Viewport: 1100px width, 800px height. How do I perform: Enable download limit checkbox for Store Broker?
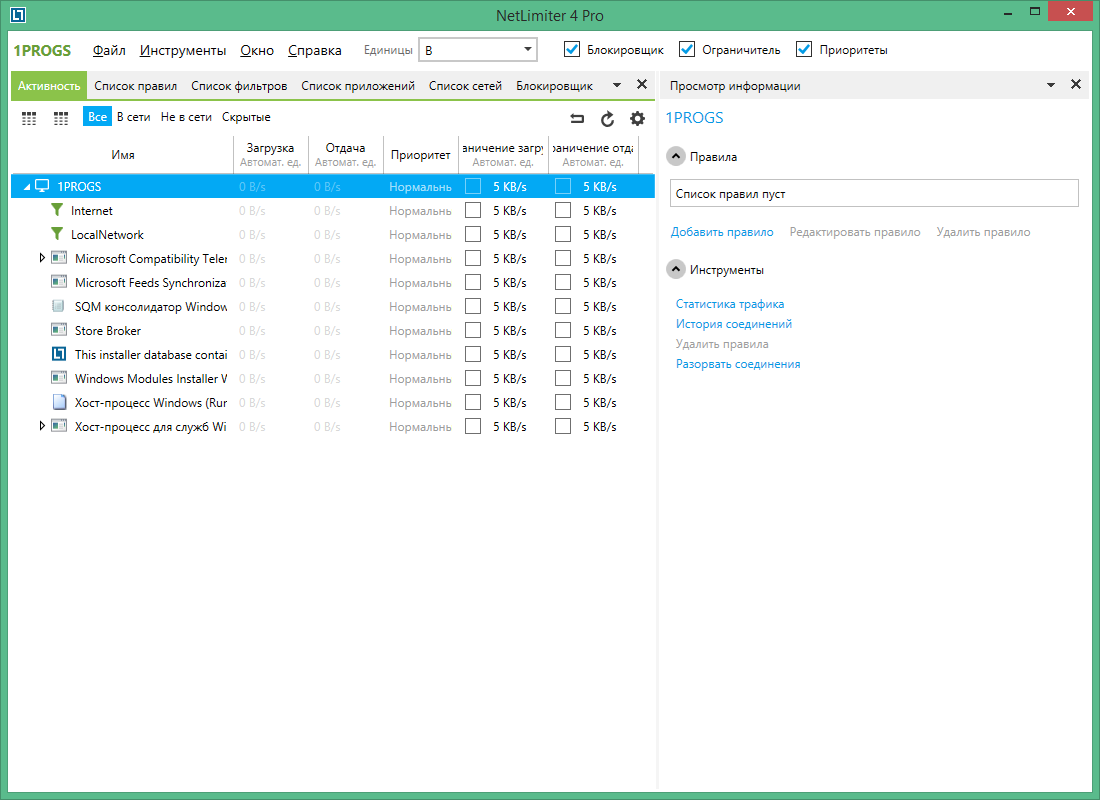(473, 331)
